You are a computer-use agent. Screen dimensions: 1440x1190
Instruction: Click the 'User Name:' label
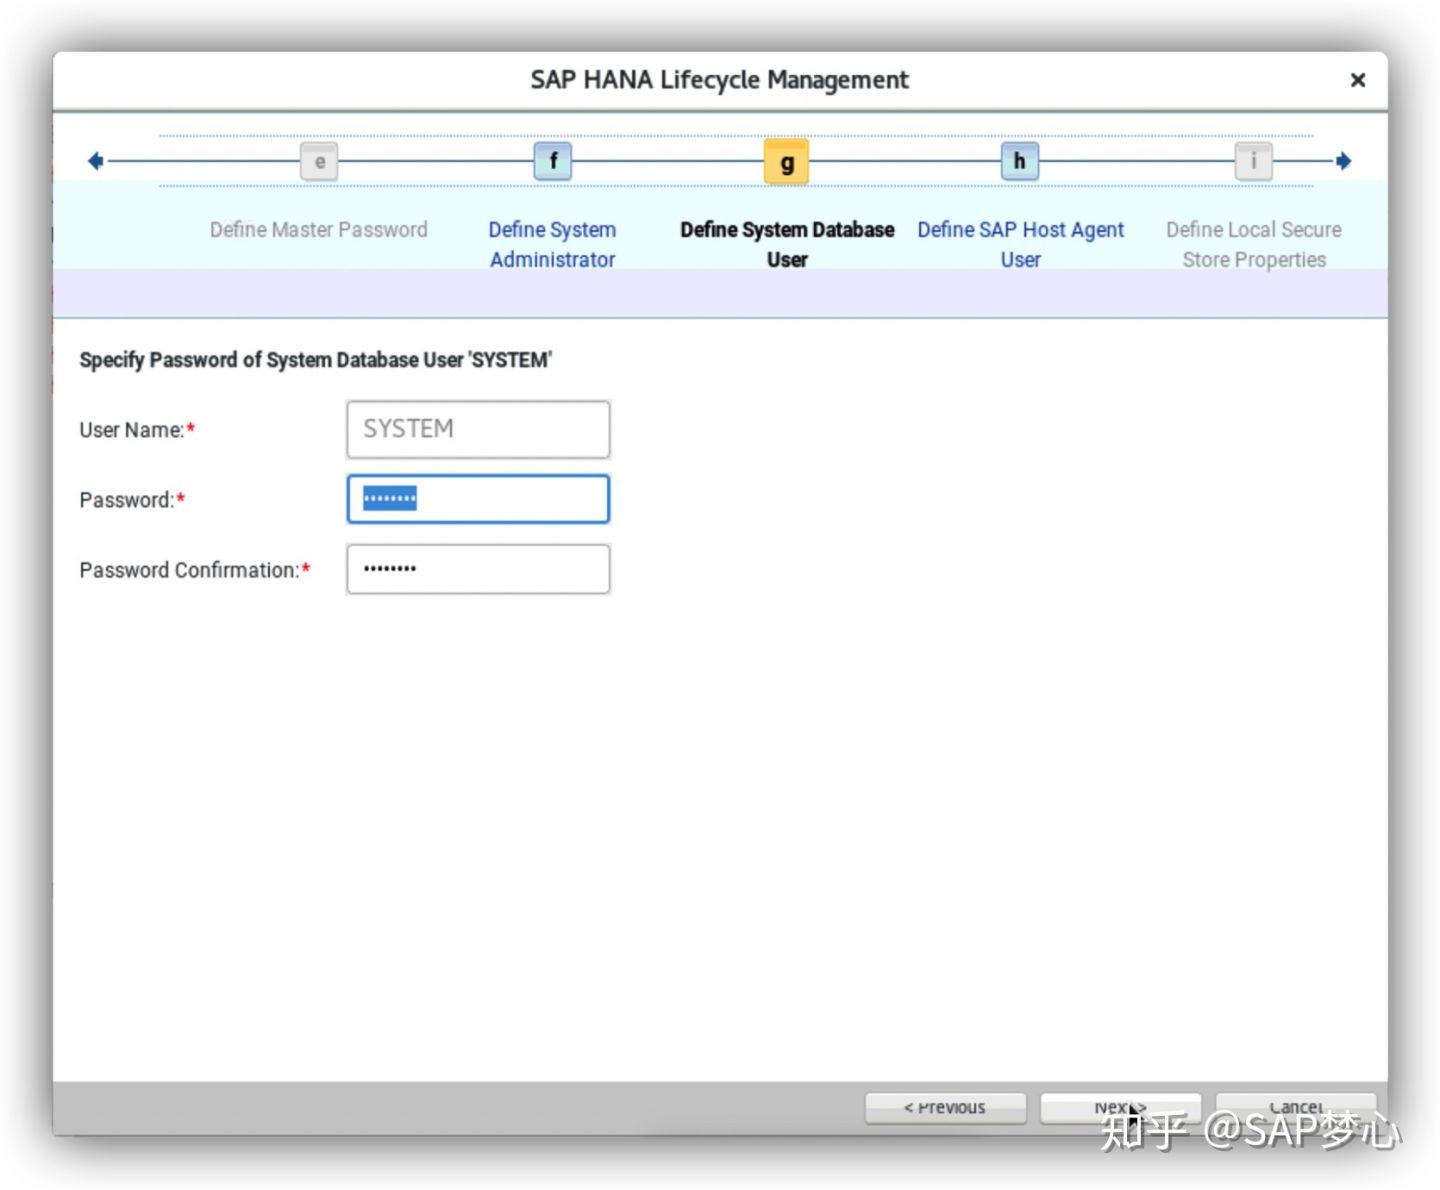click(x=137, y=430)
